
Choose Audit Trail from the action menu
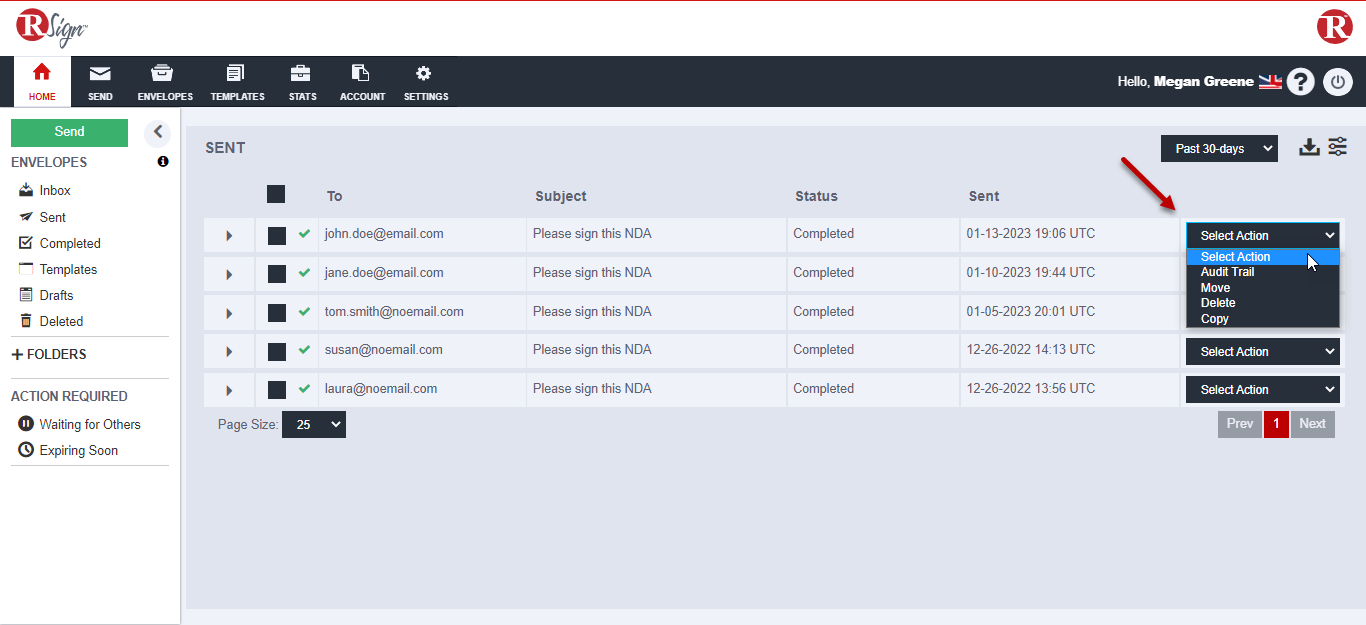1227,272
